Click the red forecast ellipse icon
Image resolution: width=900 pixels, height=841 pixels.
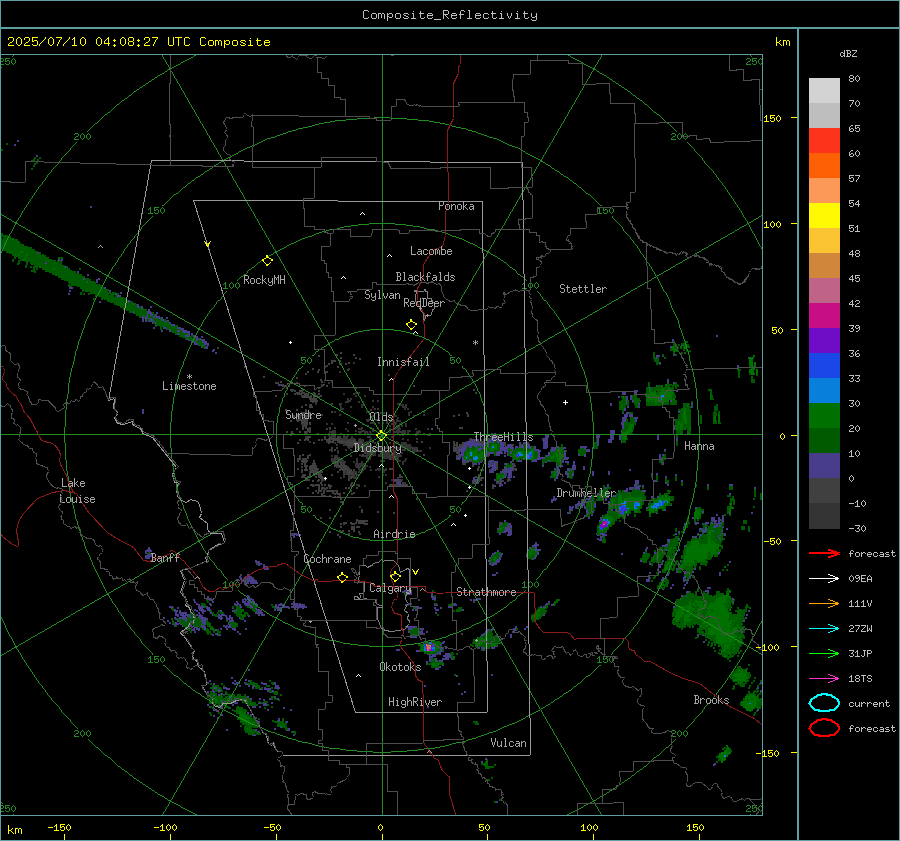(824, 728)
